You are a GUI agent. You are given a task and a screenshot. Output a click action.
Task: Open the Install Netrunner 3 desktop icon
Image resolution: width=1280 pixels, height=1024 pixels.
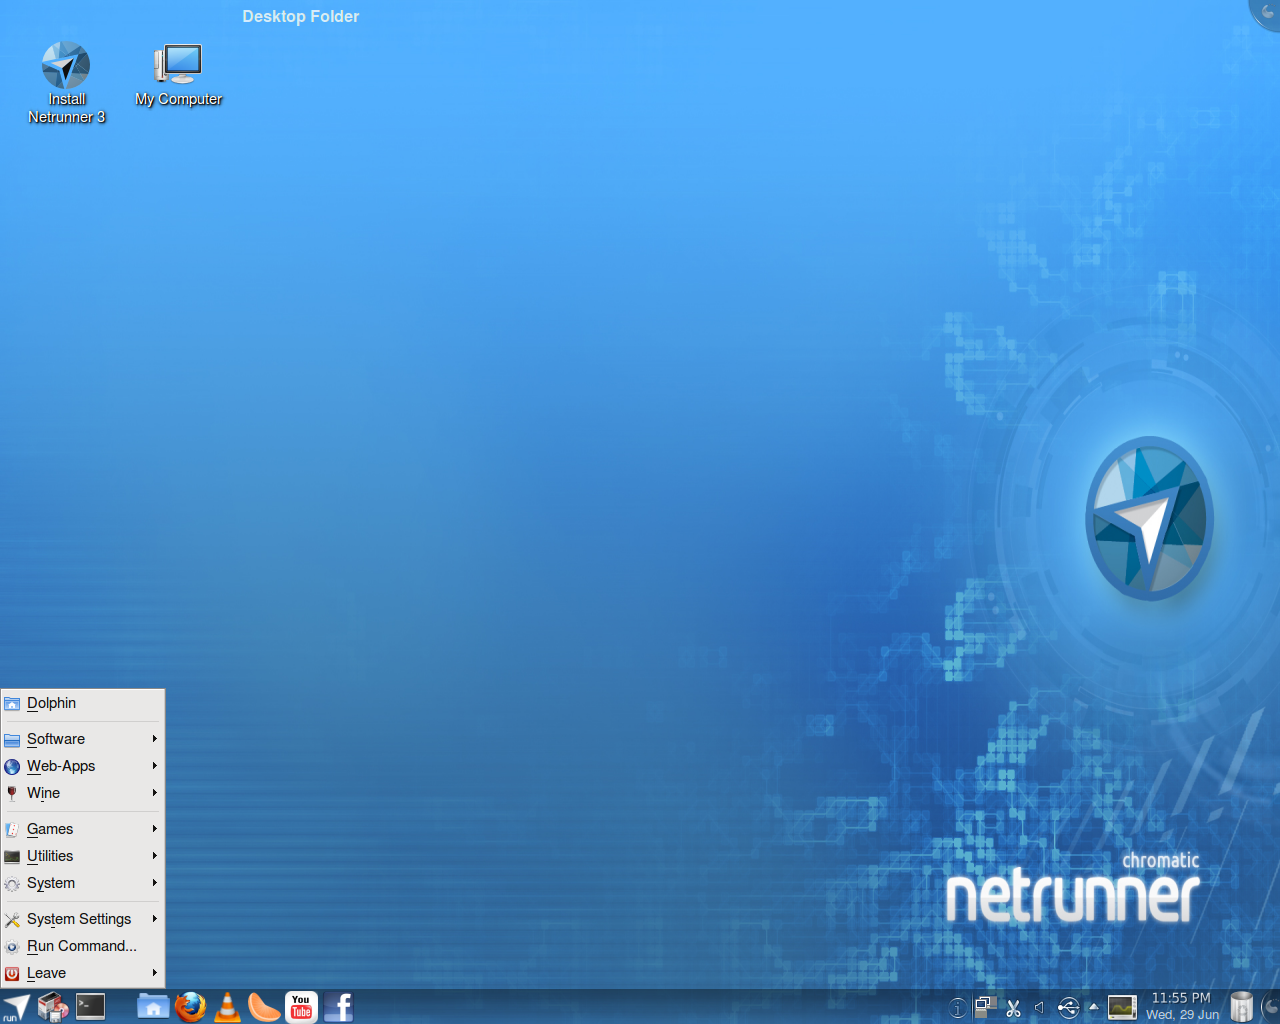pos(66,82)
